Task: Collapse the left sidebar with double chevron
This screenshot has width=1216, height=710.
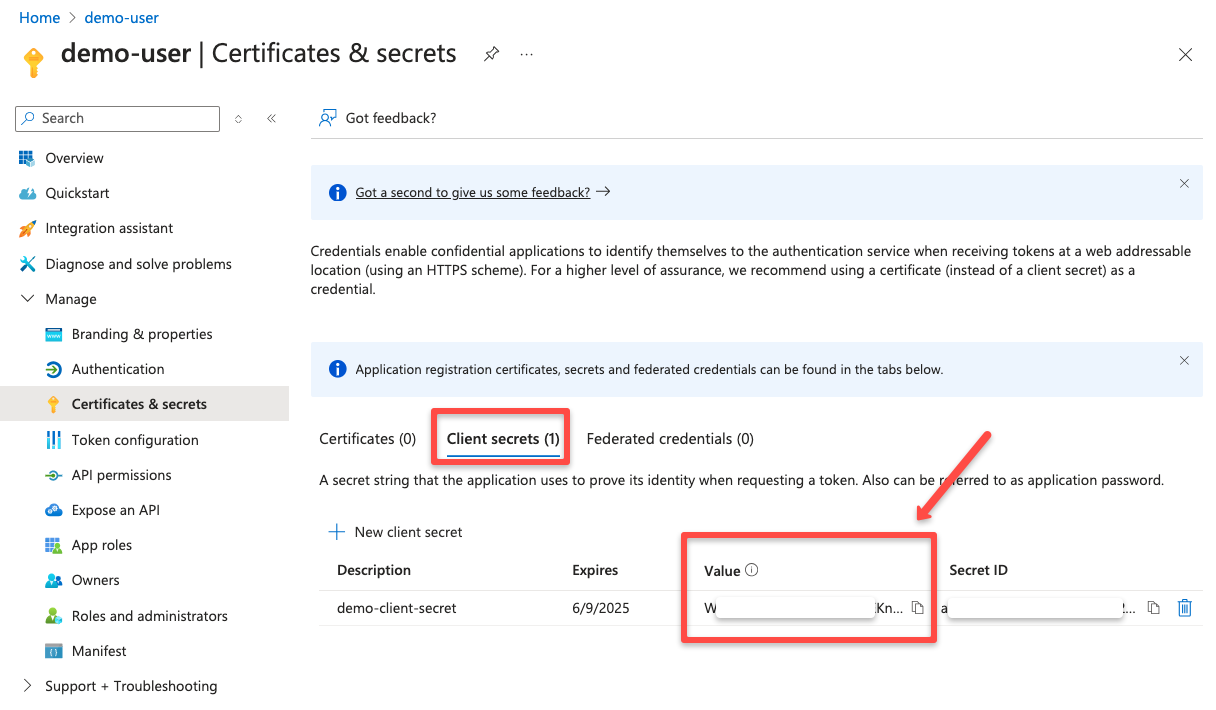Action: pos(271,117)
